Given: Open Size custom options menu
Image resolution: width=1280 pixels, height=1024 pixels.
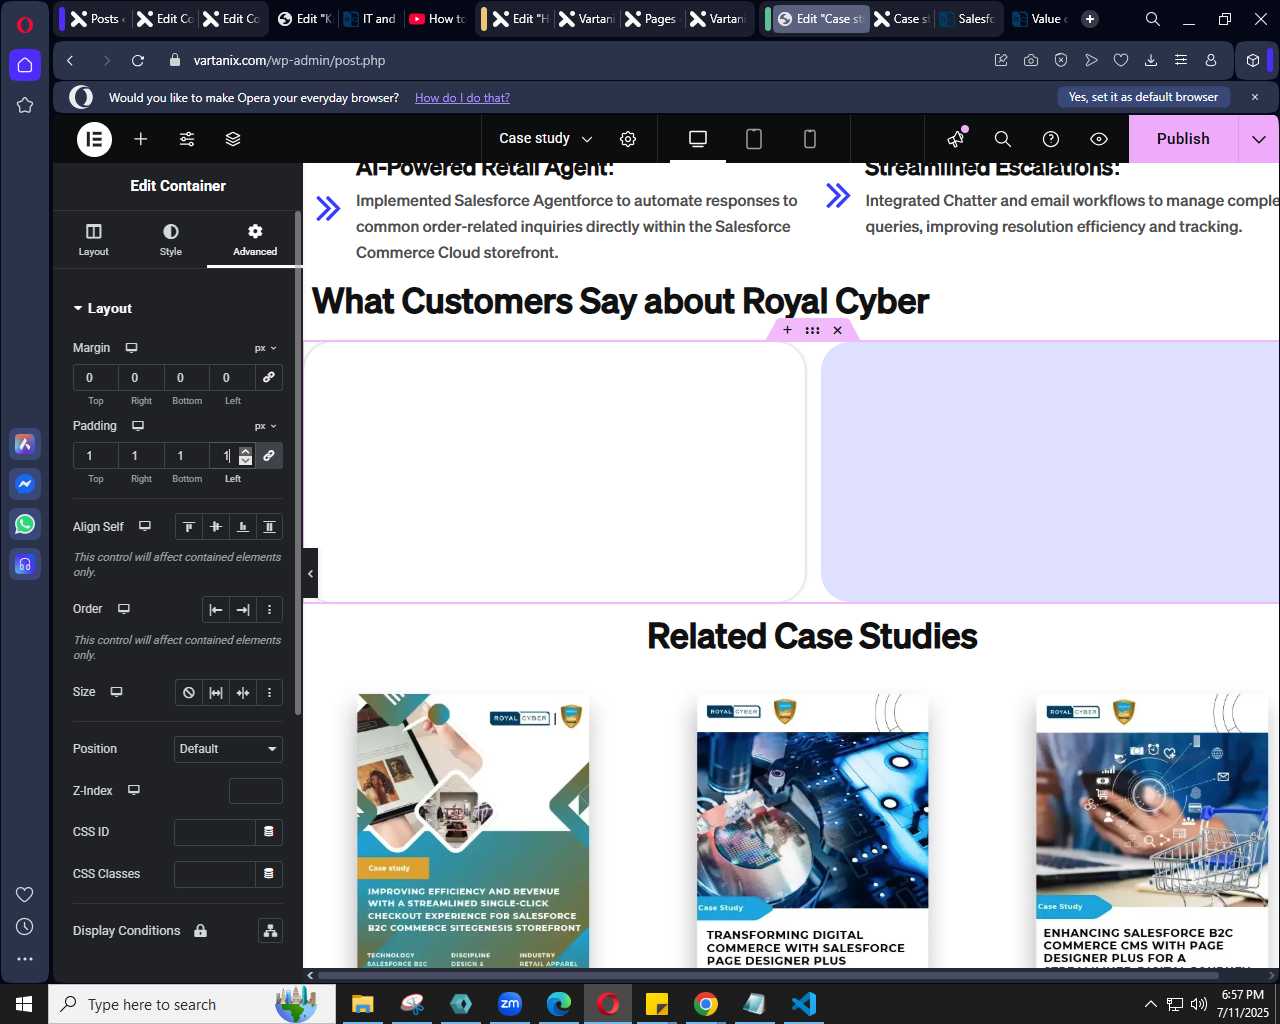Looking at the screenshot, I should coord(269,692).
